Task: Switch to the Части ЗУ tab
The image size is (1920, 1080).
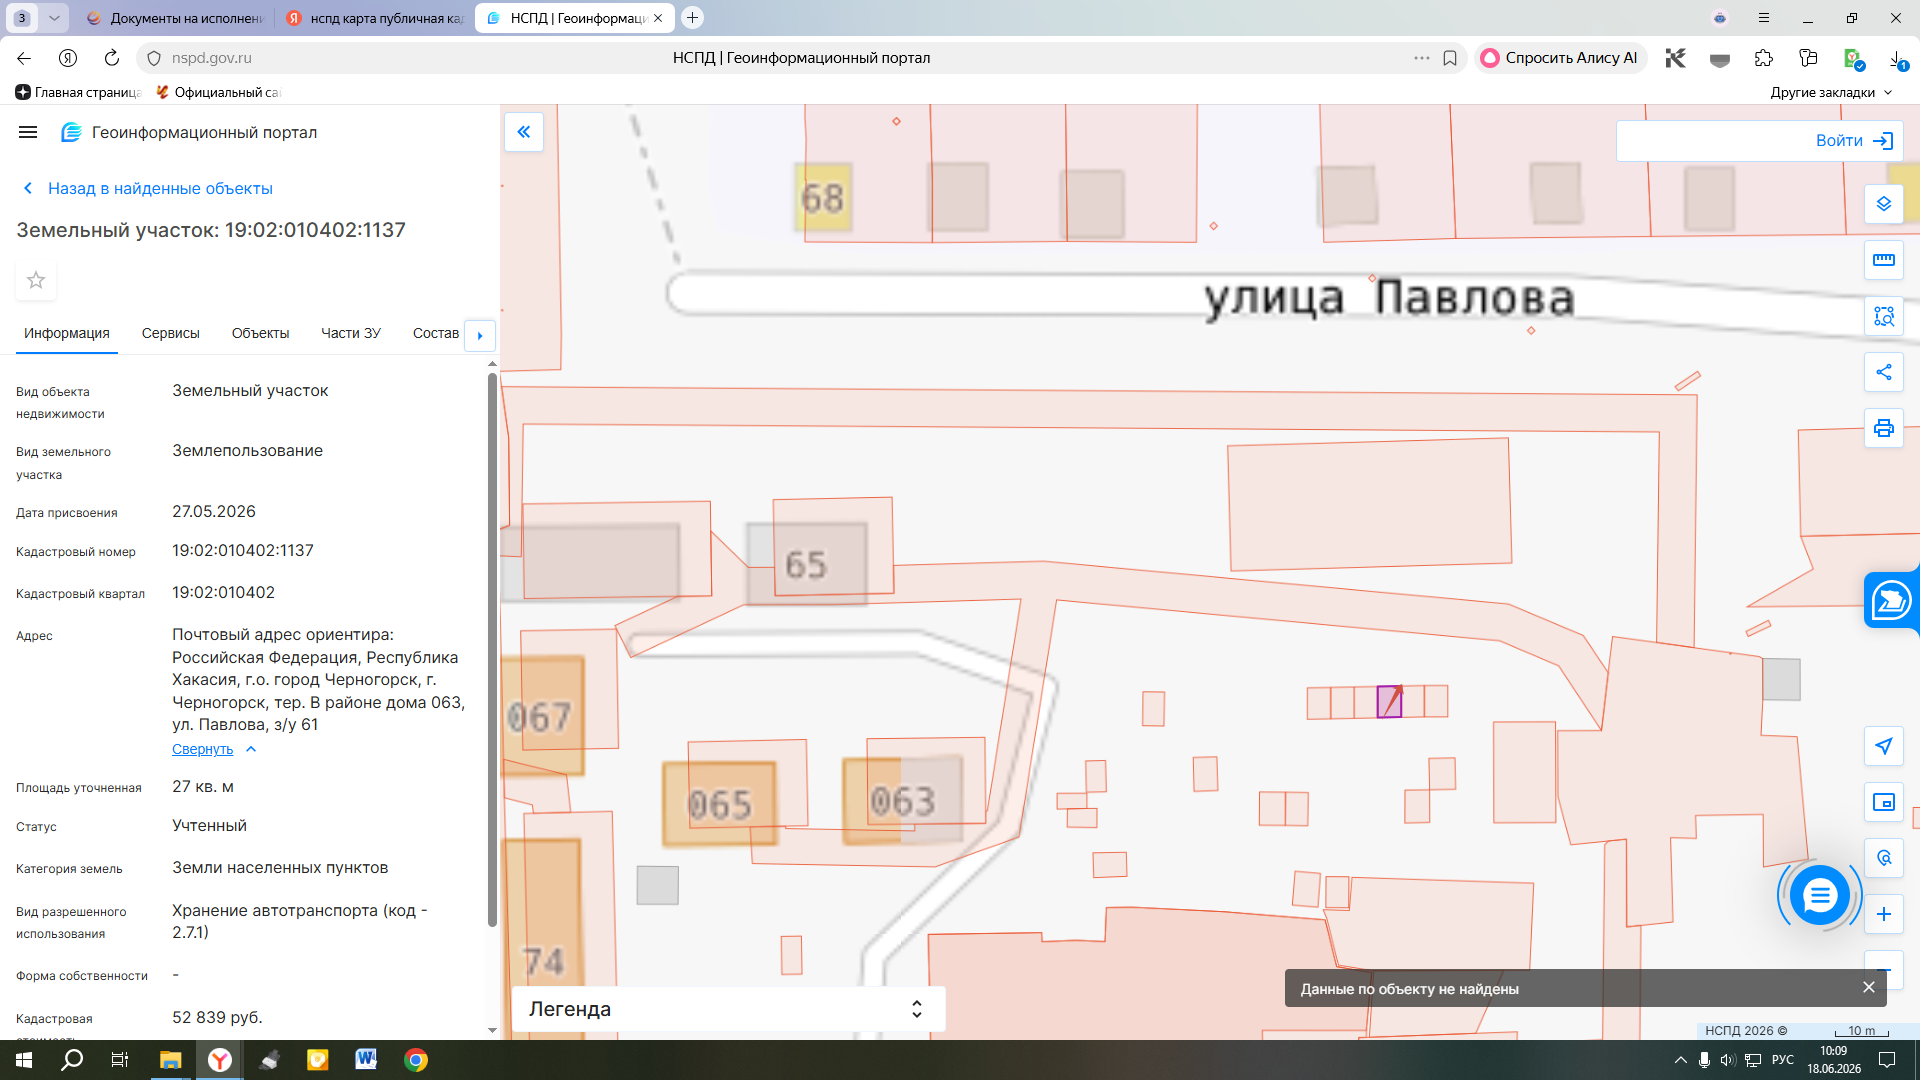Action: [351, 333]
